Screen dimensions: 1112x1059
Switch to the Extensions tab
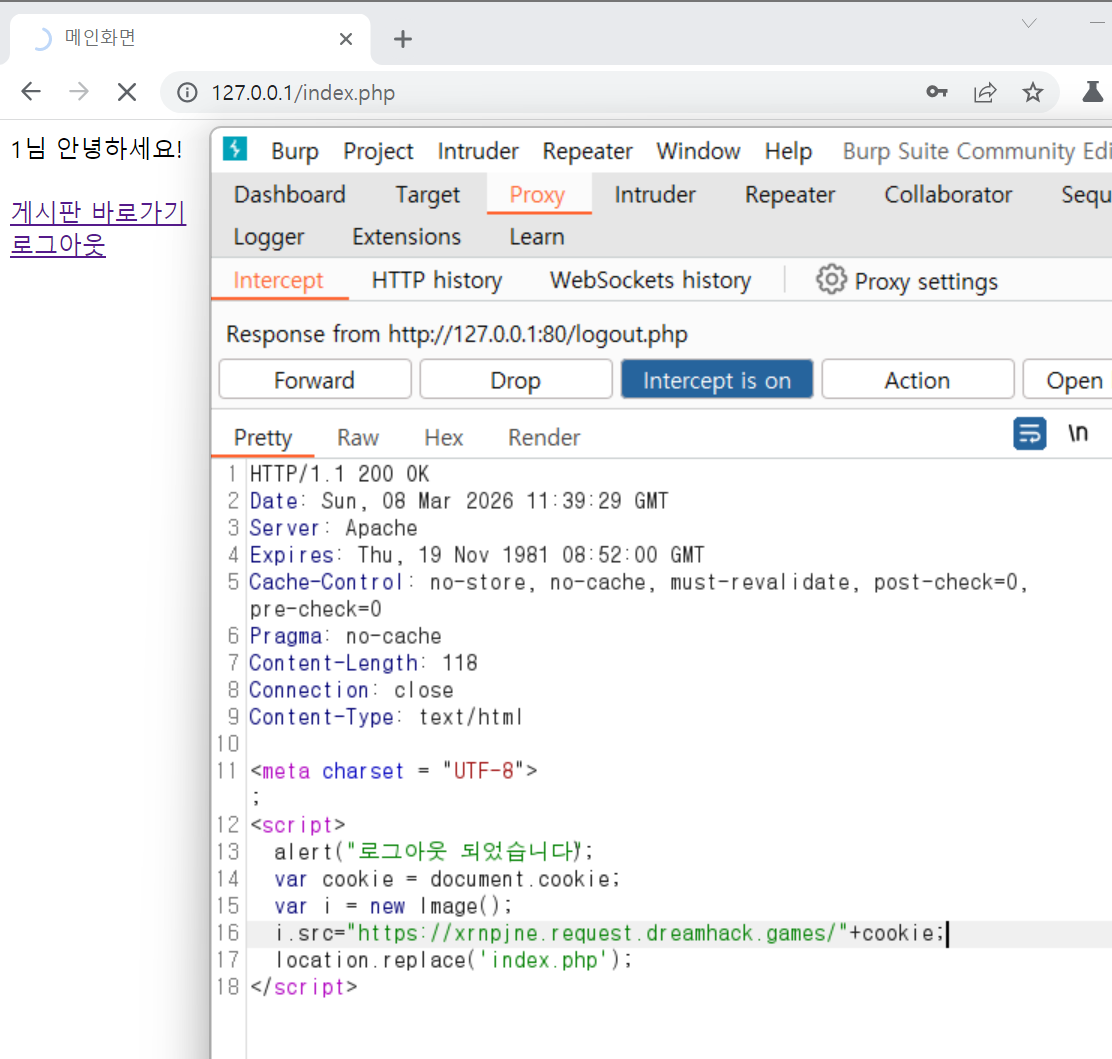point(406,237)
